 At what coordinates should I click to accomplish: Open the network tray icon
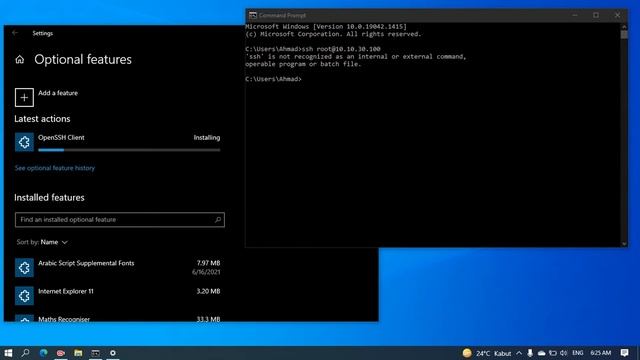click(553, 353)
